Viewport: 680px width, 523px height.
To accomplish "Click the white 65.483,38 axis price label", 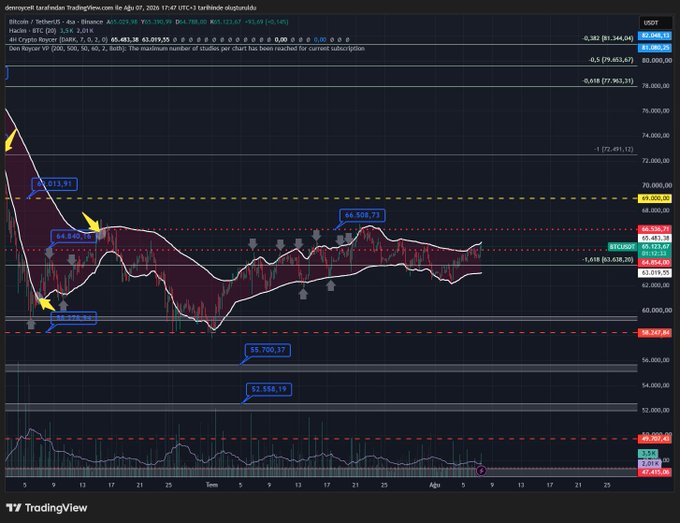I will (x=655, y=238).
